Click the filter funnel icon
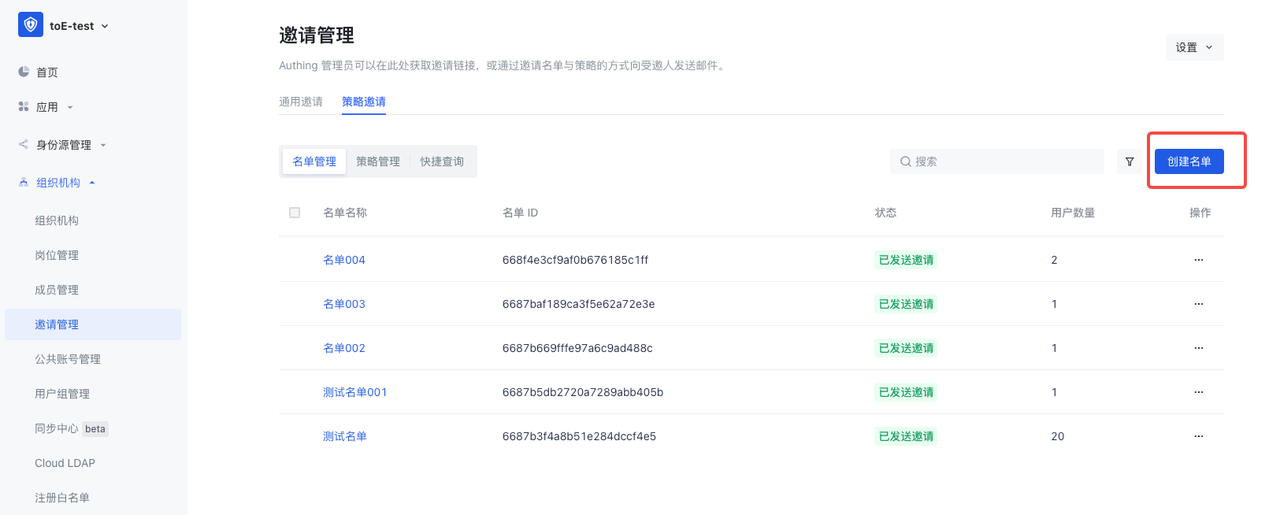This screenshot has width=1280, height=515. point(1129,162)
